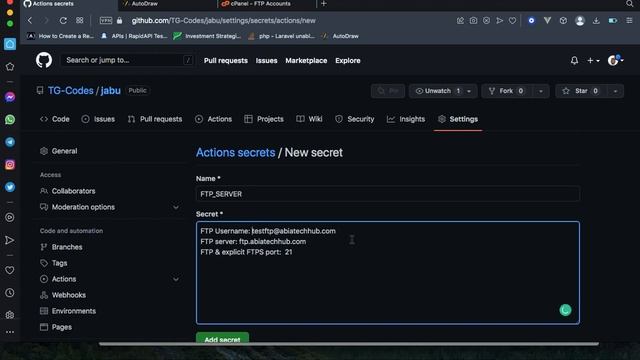Viewport: 640px width, 360px height.
Task: Open a new browser tab with plus
Action: [x=324, y=4]
